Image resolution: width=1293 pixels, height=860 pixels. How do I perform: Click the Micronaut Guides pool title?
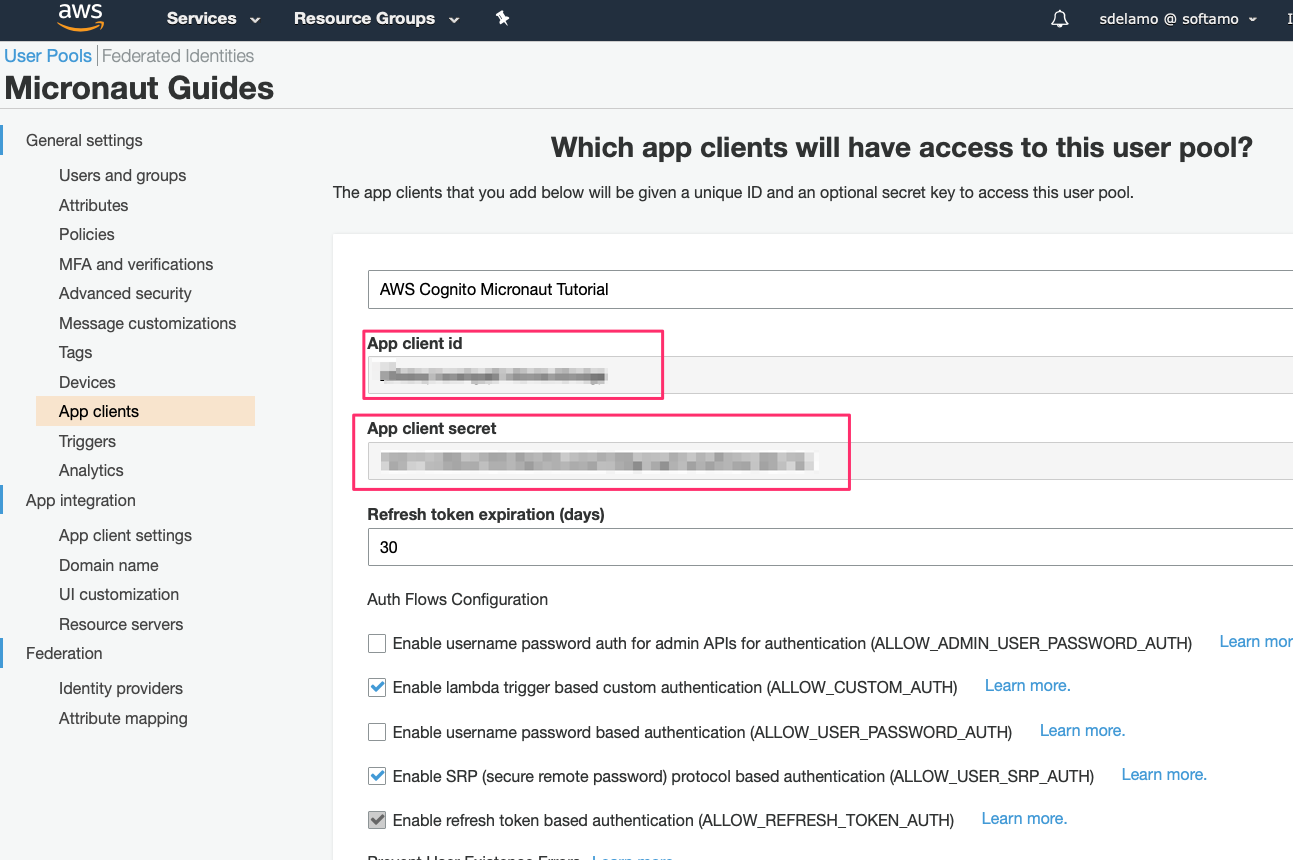pos(139,88)
